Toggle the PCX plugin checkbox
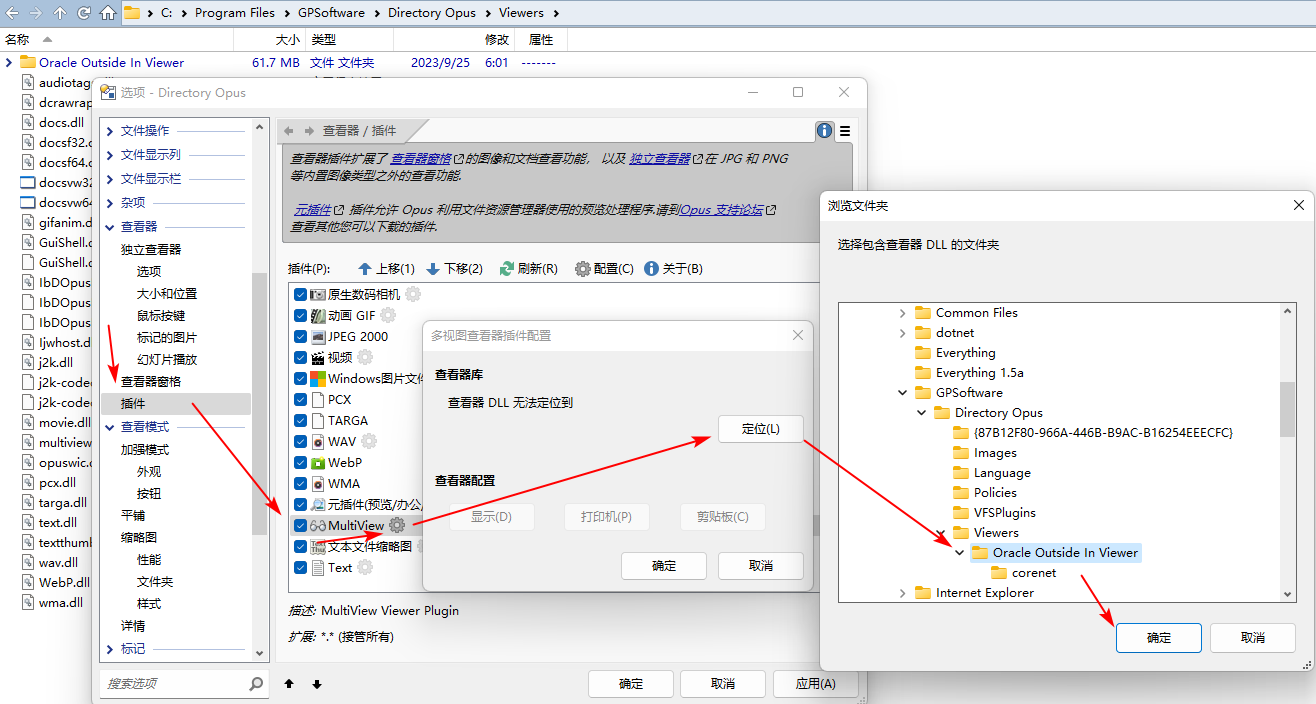1316x704 pixels. point(300,400)
